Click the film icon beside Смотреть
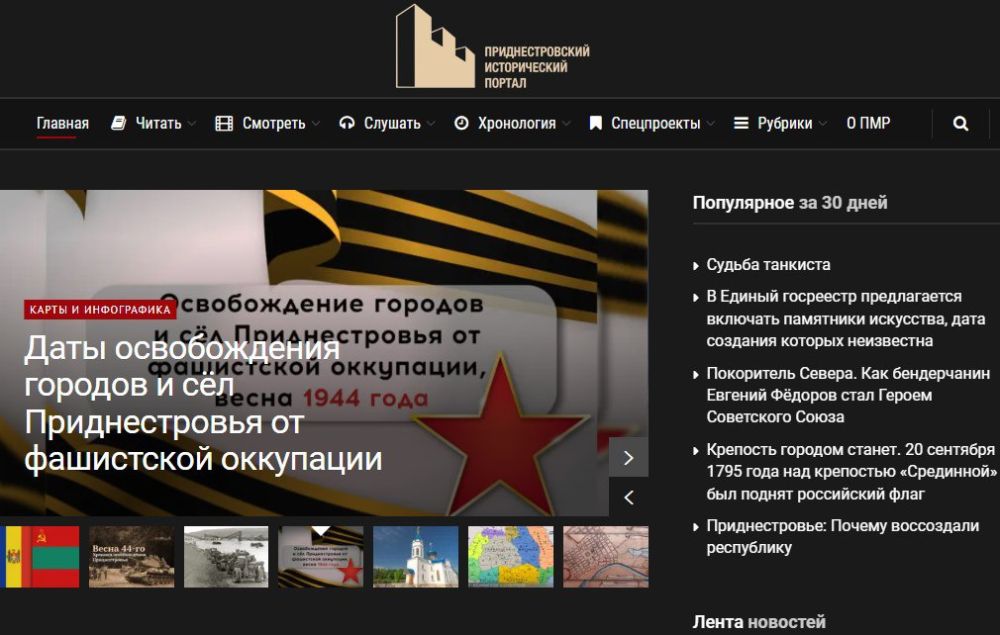 pyautogui.click(x=224, y=124)
